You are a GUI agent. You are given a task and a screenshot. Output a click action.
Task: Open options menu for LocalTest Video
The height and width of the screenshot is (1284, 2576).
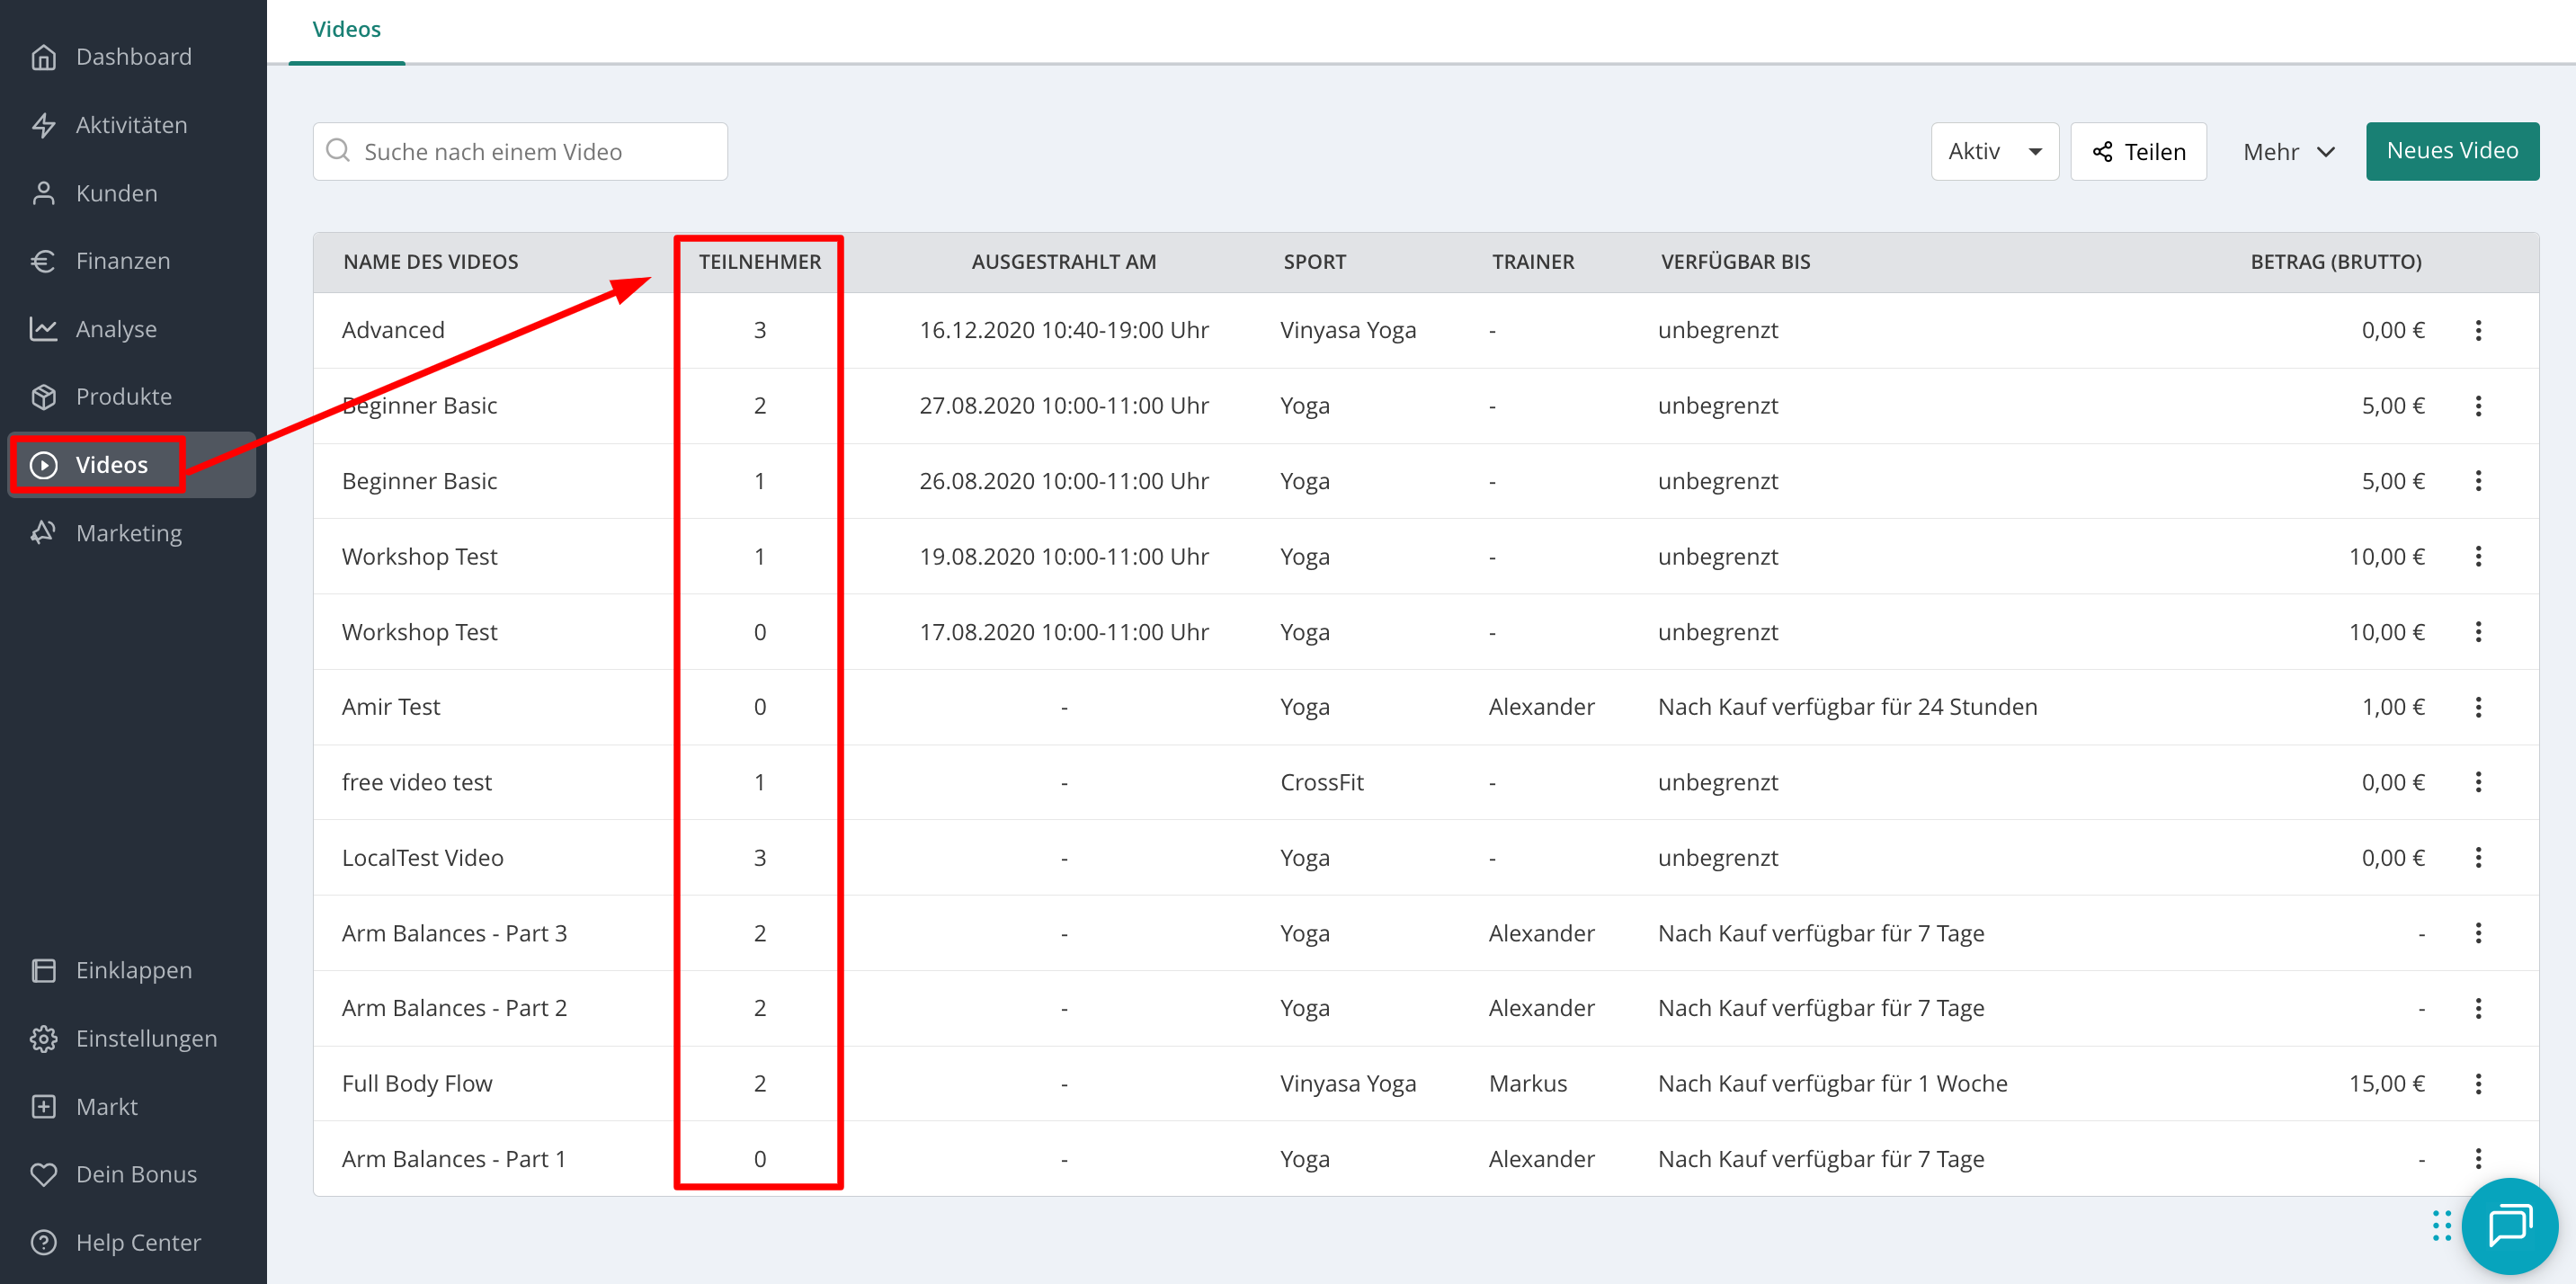pyautogui.click(x=2478, y=858)
